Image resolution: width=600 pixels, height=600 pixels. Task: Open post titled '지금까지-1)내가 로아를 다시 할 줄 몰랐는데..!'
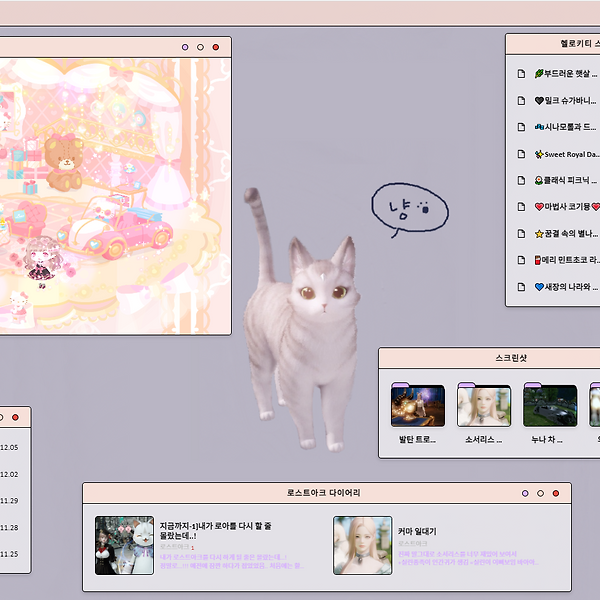pyautogui.click(x=215, y=531)
